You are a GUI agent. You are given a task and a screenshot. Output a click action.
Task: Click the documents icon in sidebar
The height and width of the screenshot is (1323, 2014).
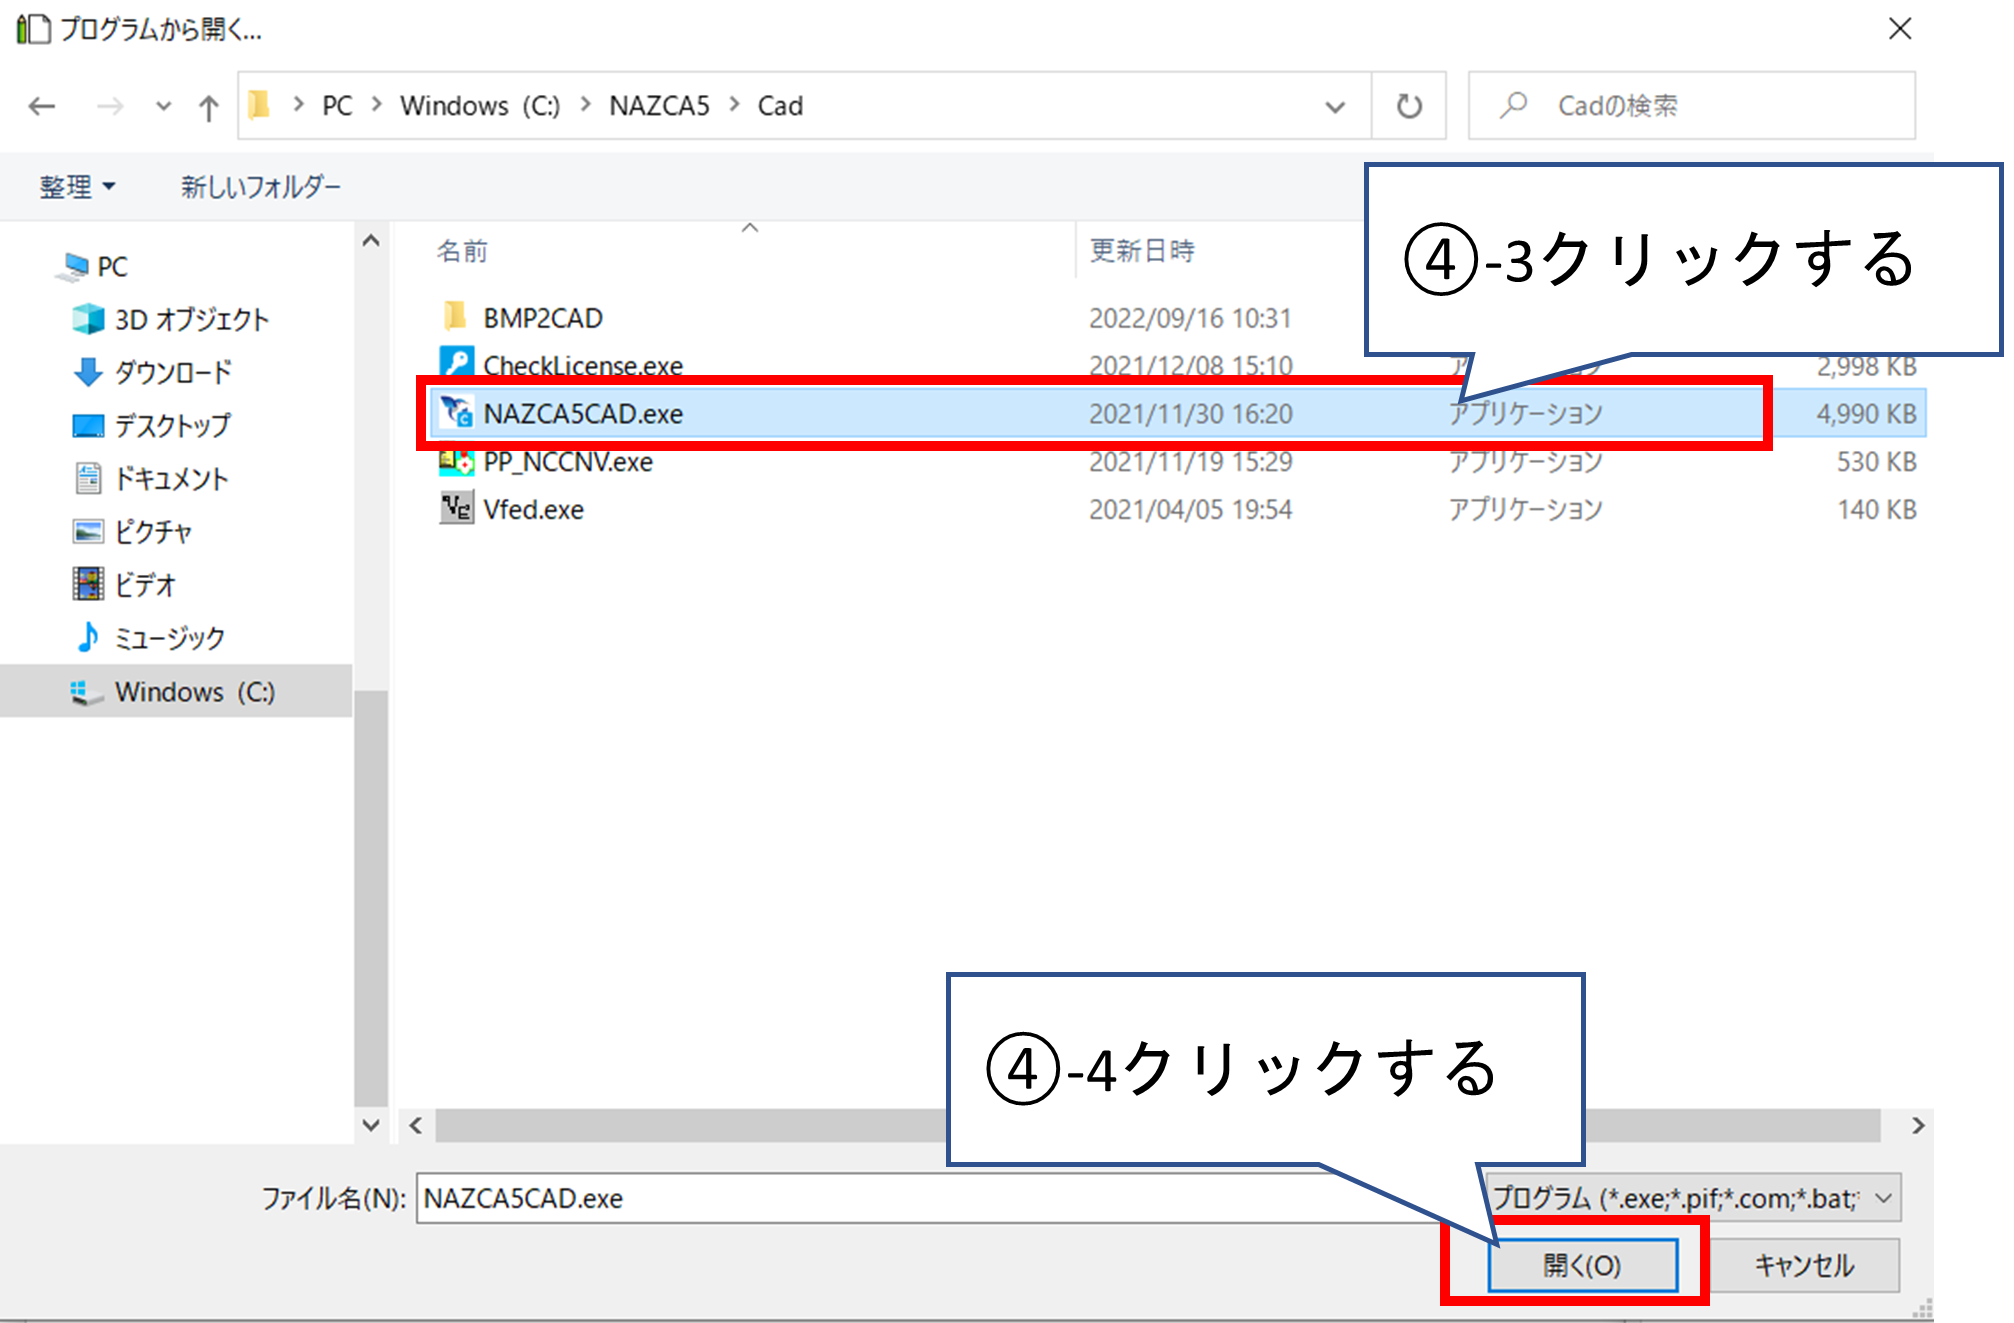[x=88, y=478]
